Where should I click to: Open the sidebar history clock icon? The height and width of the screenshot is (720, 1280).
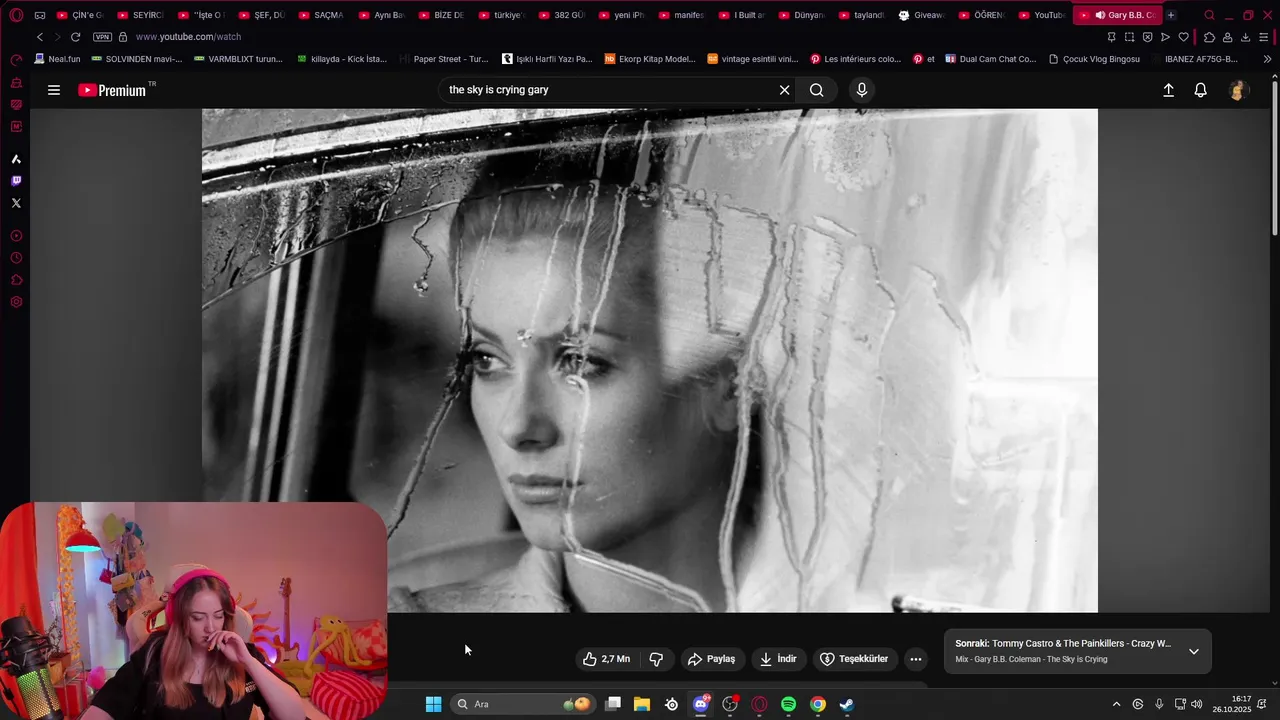pos(16,258)
